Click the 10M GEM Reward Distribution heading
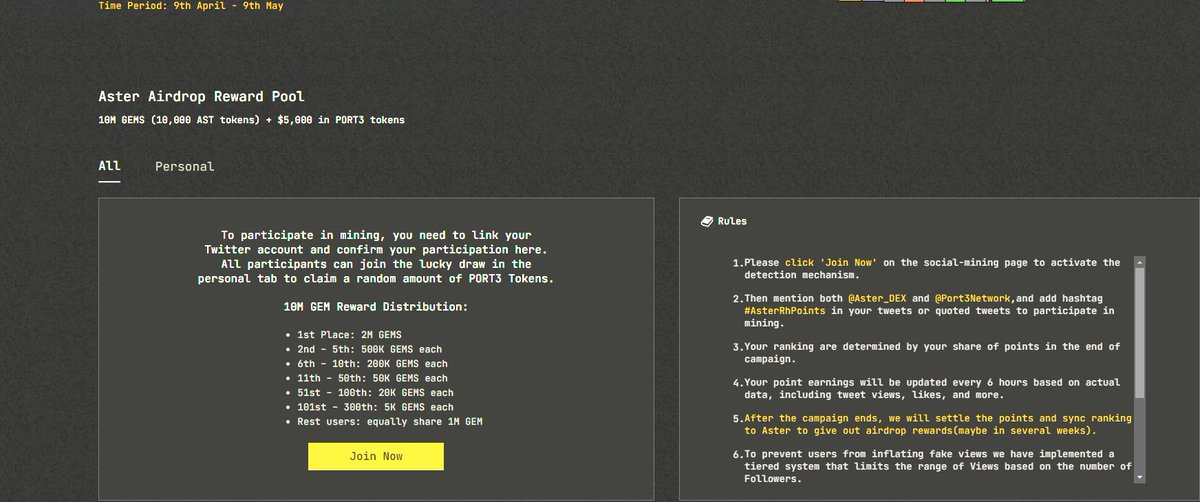This screenshot has height=502, width=1200. [x=375, y=306]
